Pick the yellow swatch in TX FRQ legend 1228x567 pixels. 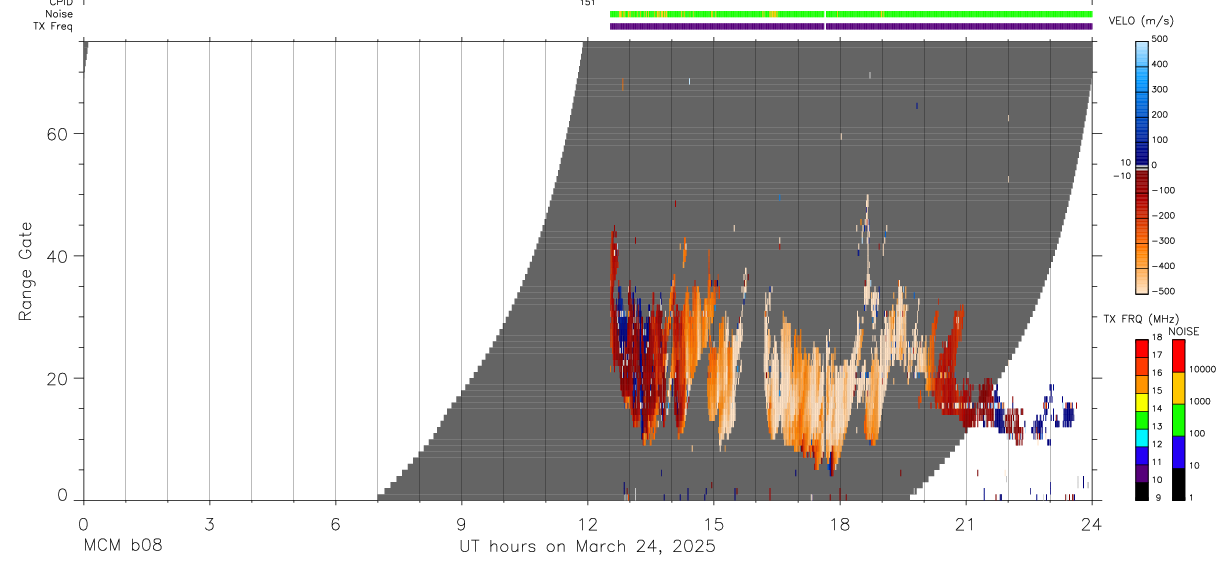[x=1142, y=400]
